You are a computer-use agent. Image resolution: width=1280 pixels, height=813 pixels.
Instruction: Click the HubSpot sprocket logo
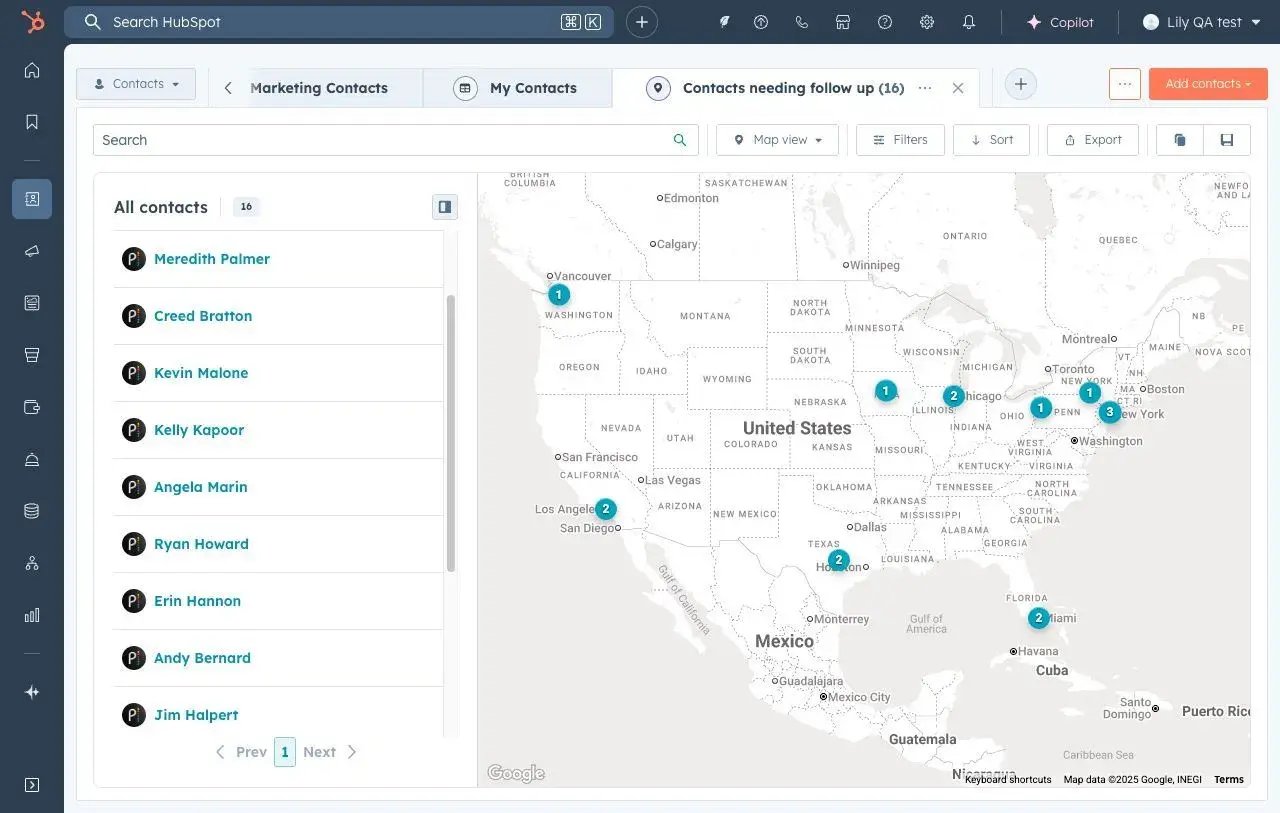click(33, 21)
